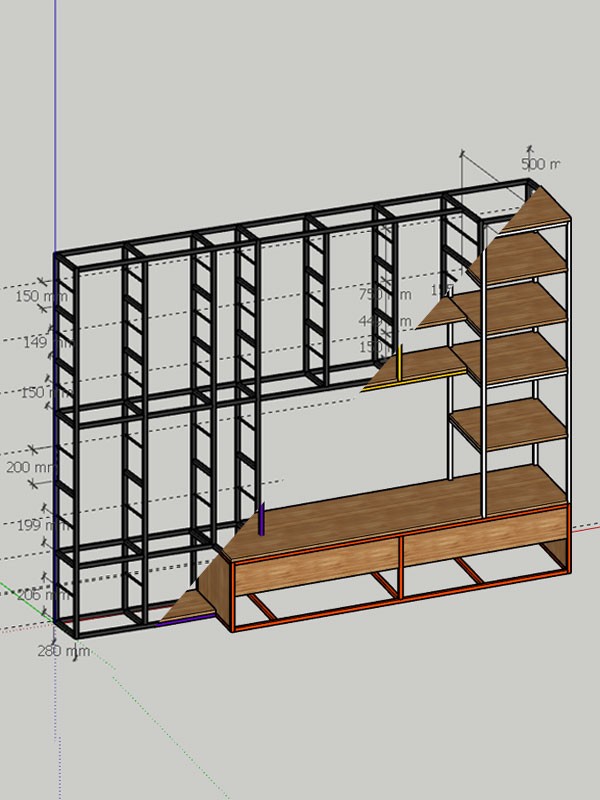Select the small triangular wood panel at floor

coord(190,602)
